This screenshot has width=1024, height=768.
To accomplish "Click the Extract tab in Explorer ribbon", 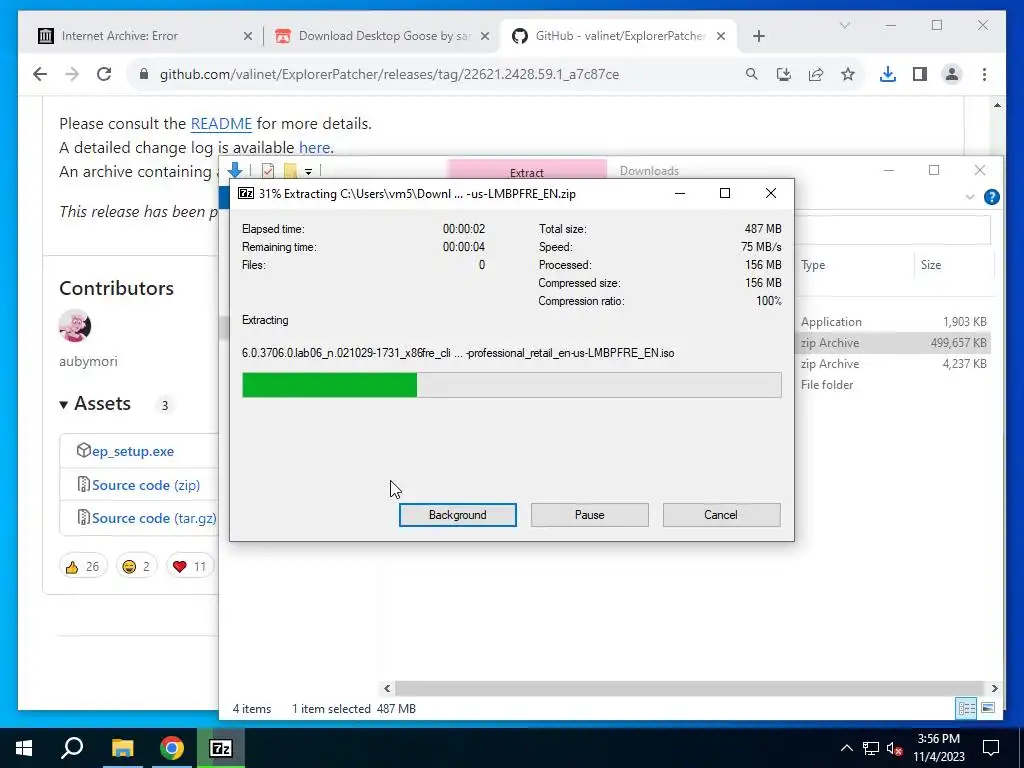I will 526,170.
